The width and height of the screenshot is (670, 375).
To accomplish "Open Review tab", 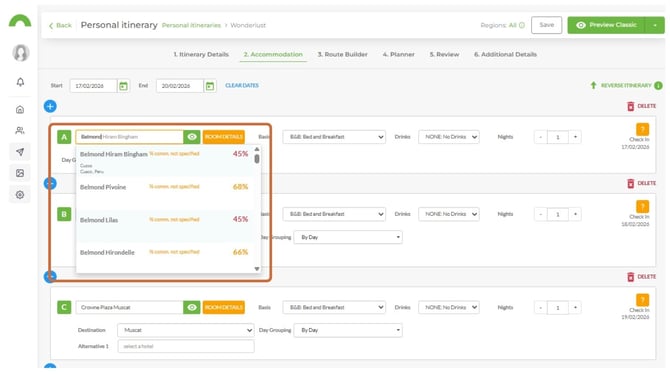I will tap(444, 55).
